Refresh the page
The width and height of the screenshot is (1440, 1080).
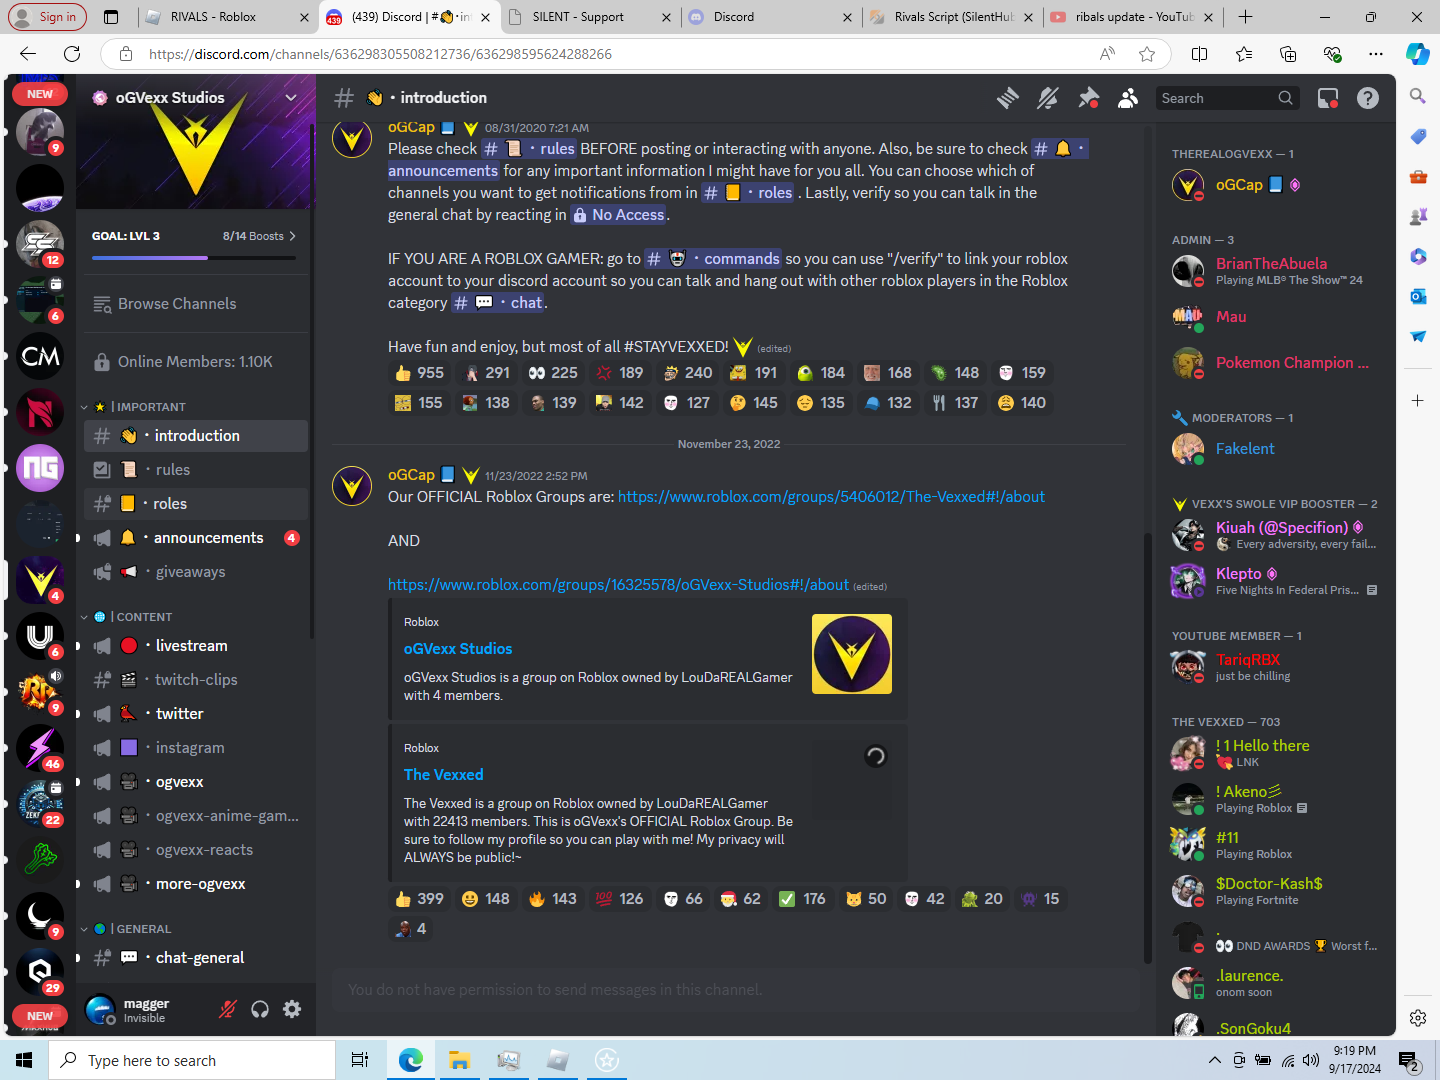pyautogui.click(x=70, y=54)
